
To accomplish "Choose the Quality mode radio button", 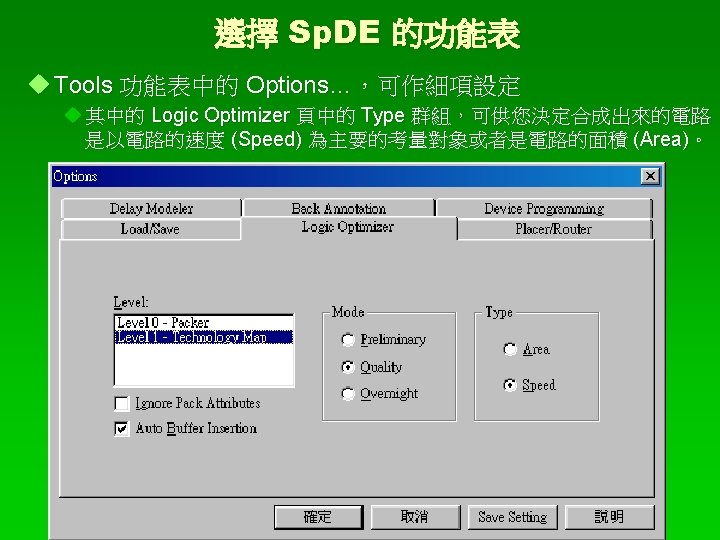I will click(x=348, y=367).
